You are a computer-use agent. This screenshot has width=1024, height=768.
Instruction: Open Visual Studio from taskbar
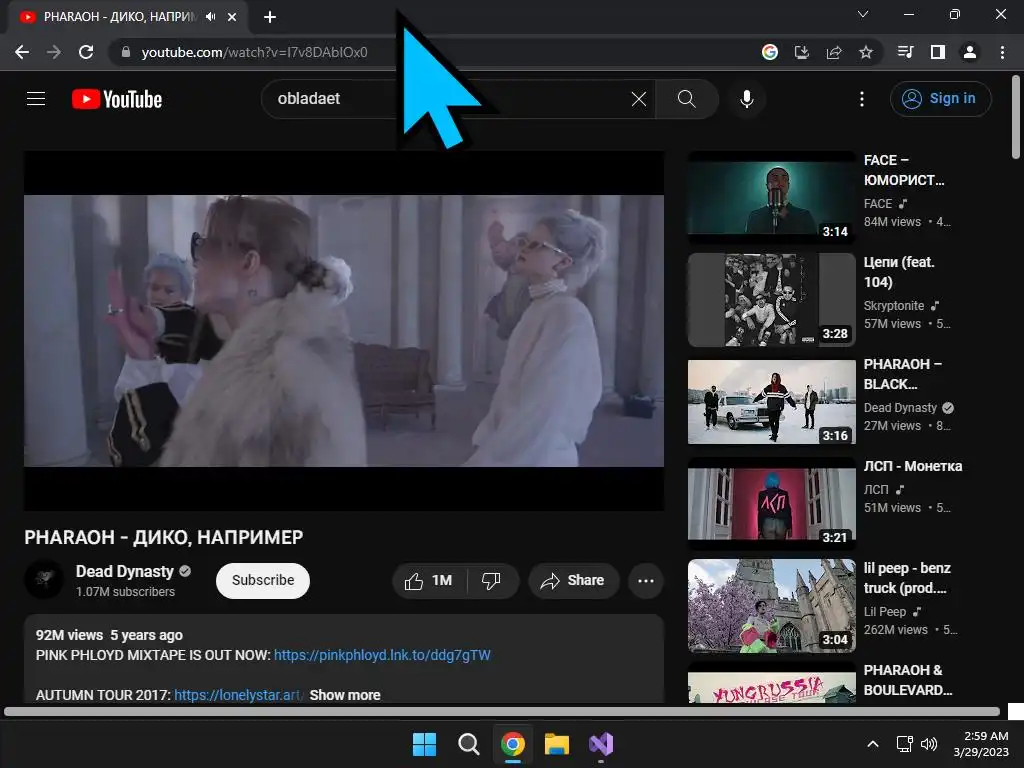pos(601,744)
